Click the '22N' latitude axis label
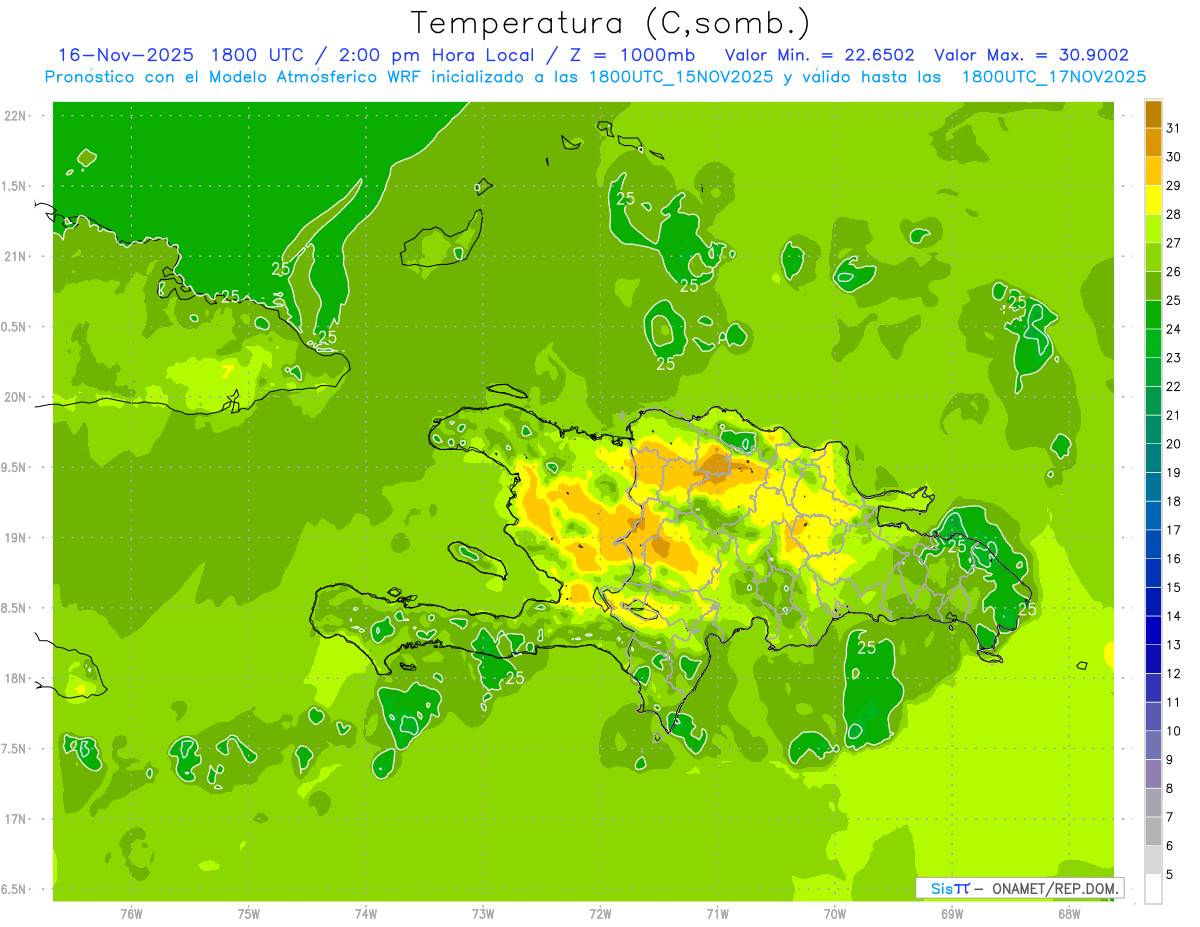 click(x=15, y=116)
